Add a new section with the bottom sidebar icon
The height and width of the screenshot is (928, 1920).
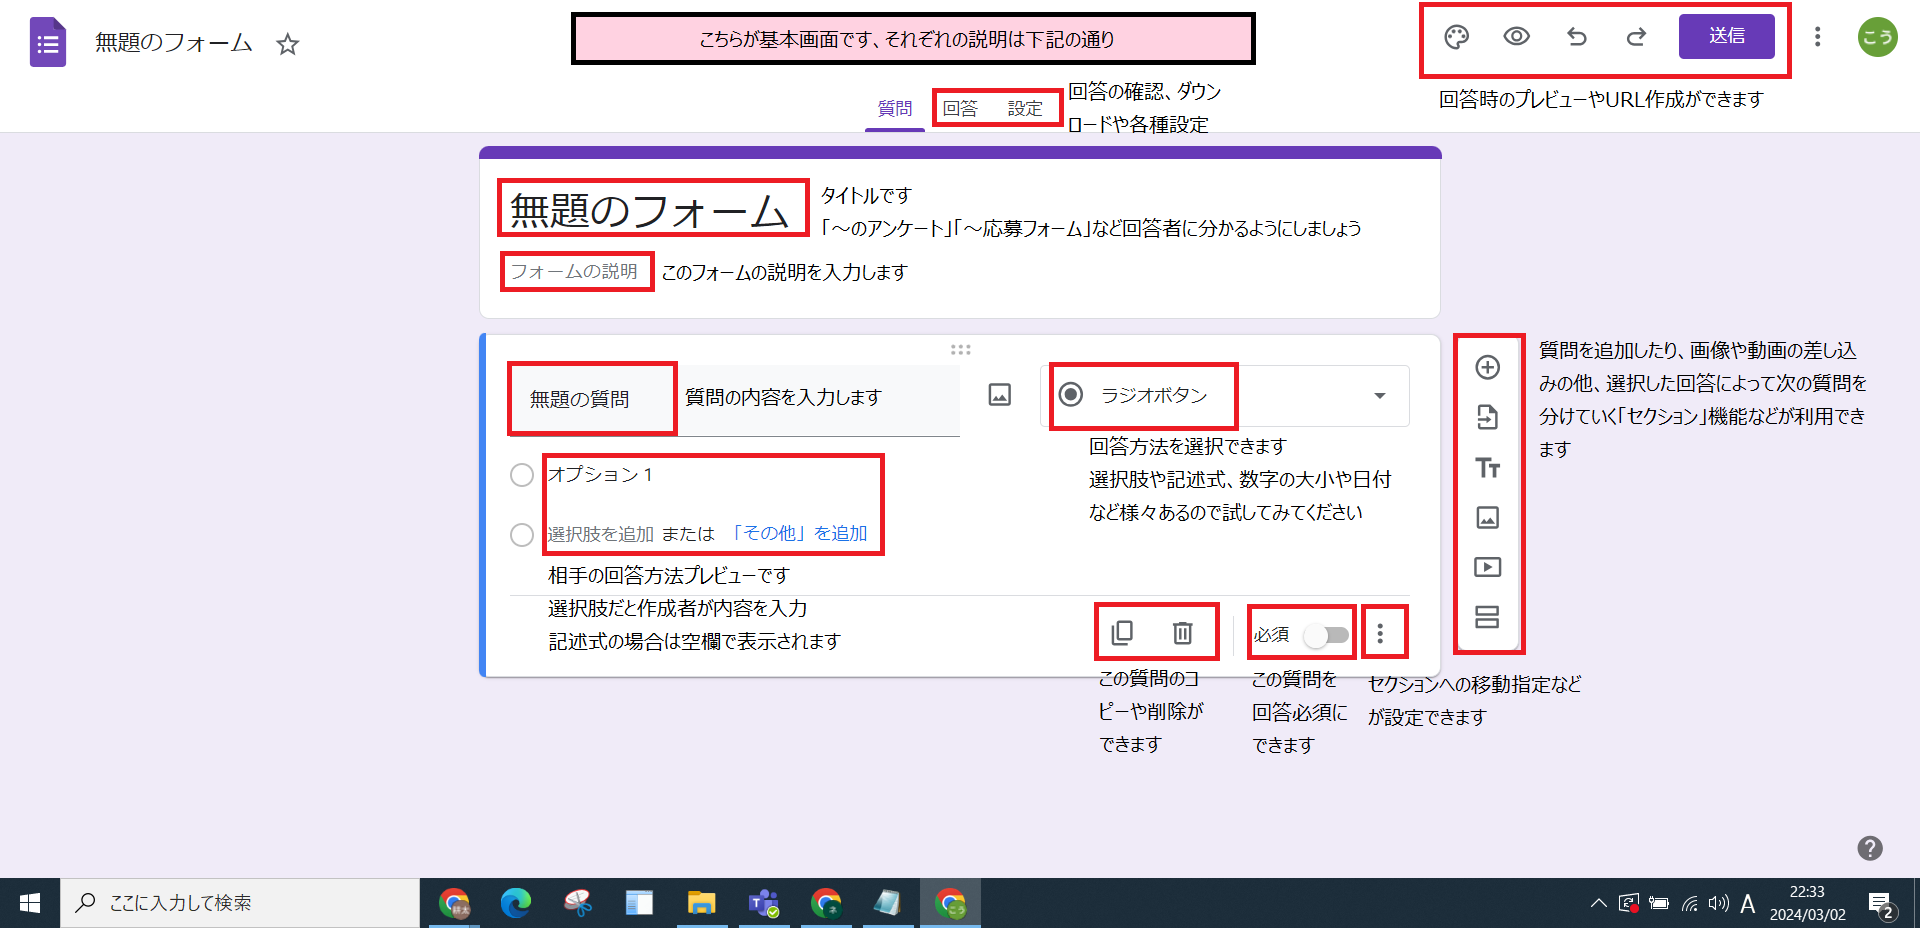[1488, 618]
